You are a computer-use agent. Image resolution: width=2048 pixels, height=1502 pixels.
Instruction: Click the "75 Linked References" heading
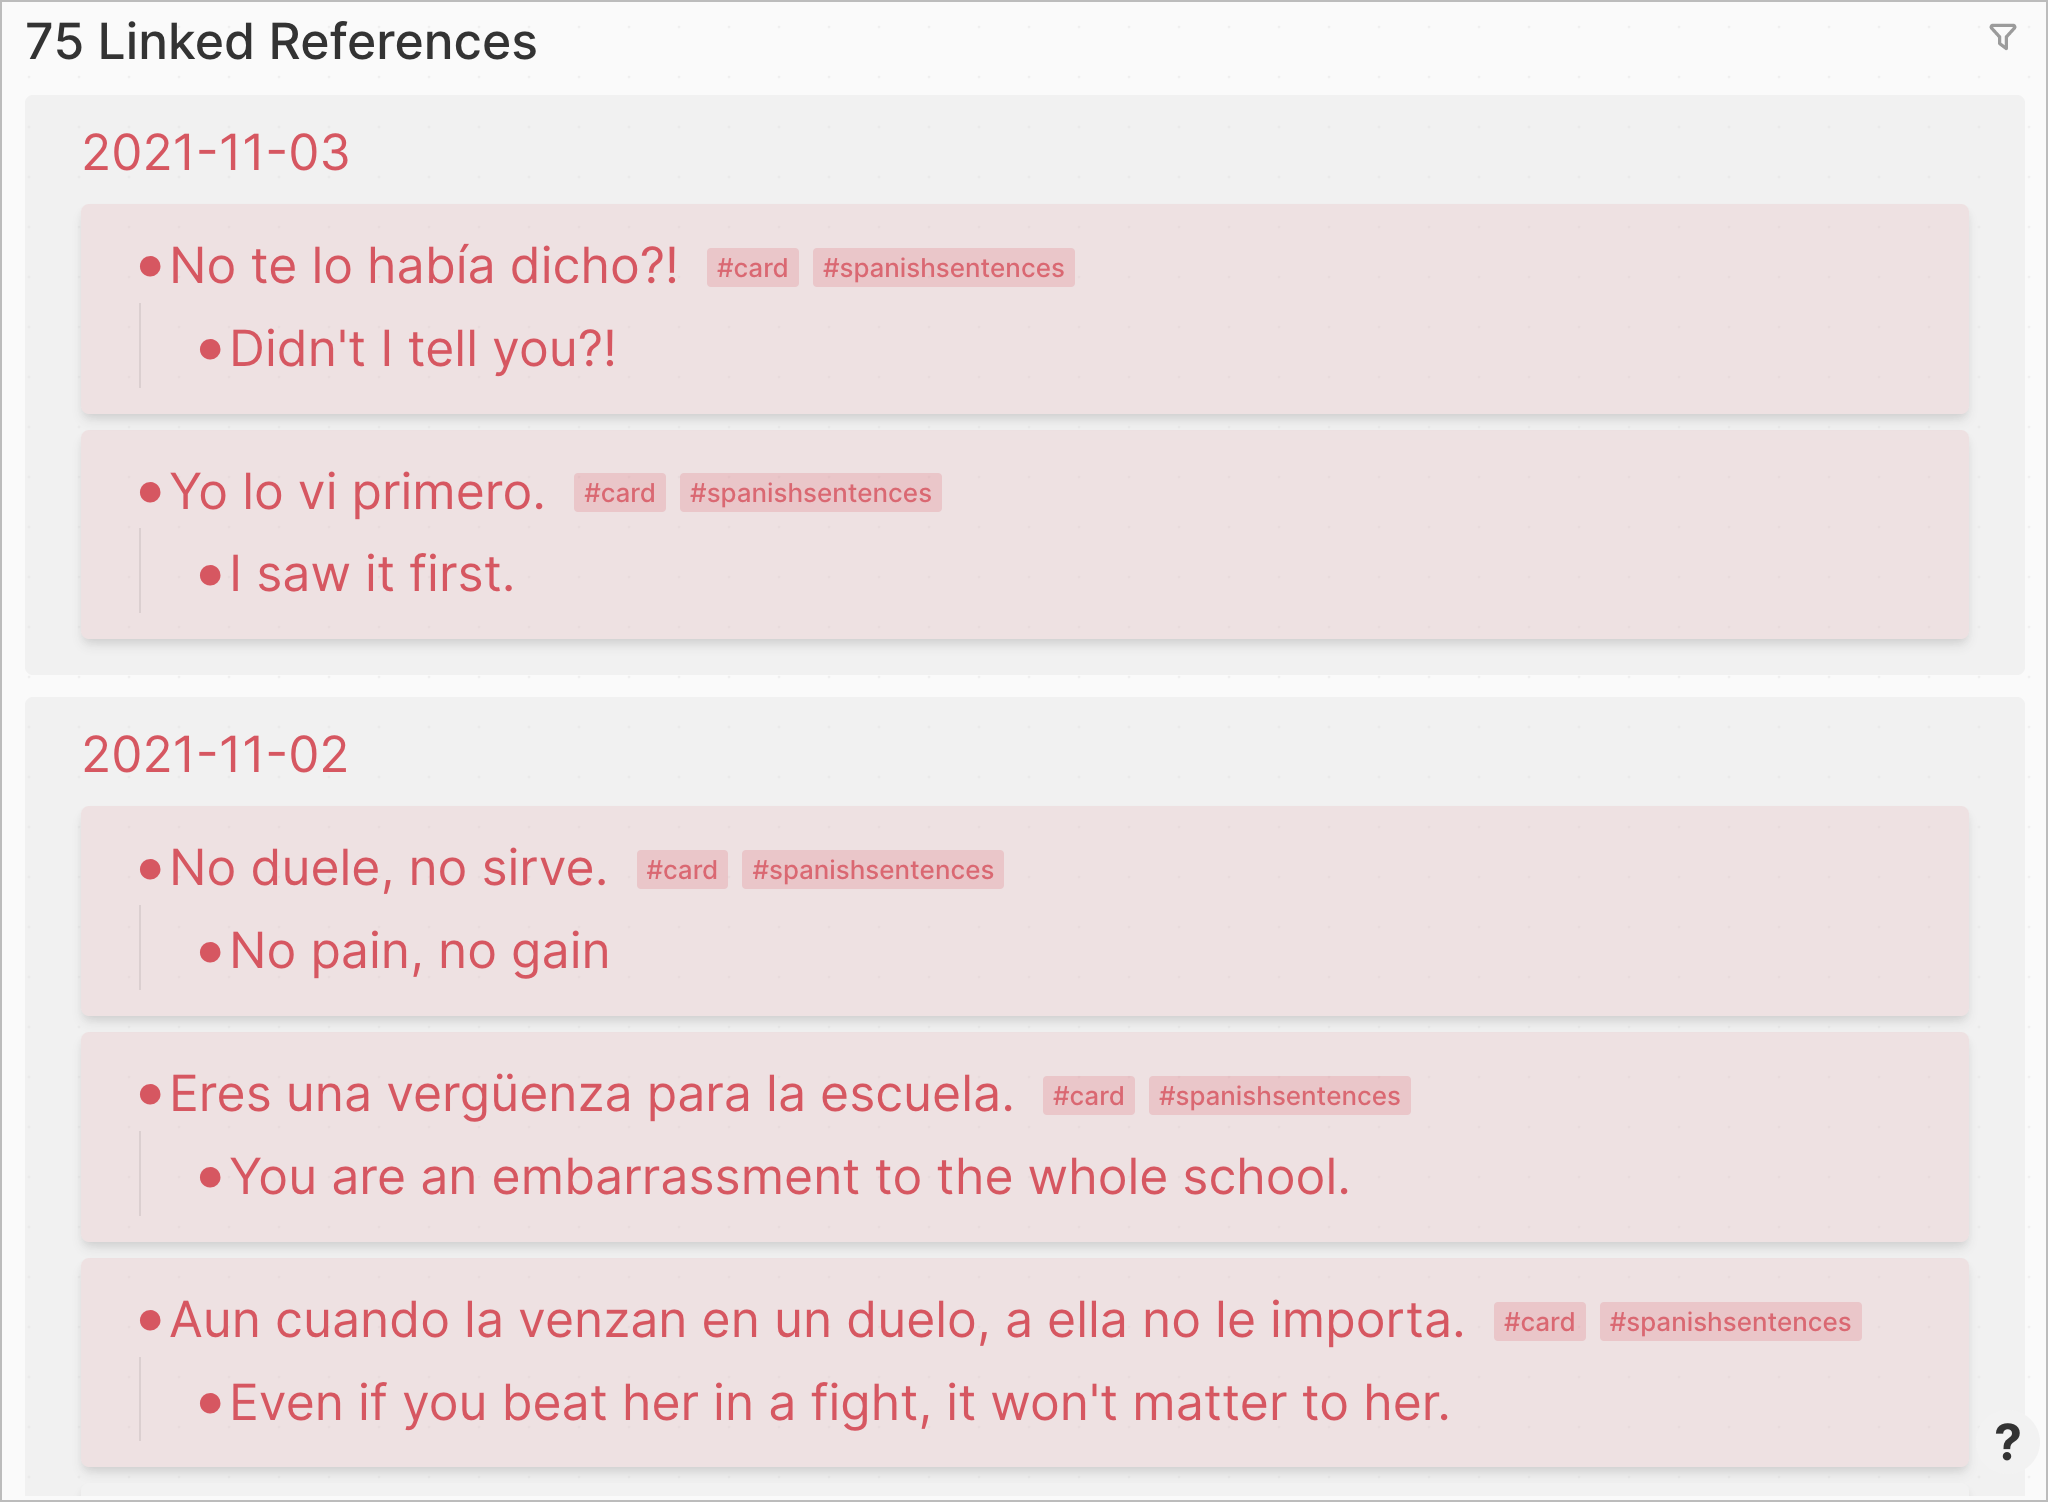(280, 41)
